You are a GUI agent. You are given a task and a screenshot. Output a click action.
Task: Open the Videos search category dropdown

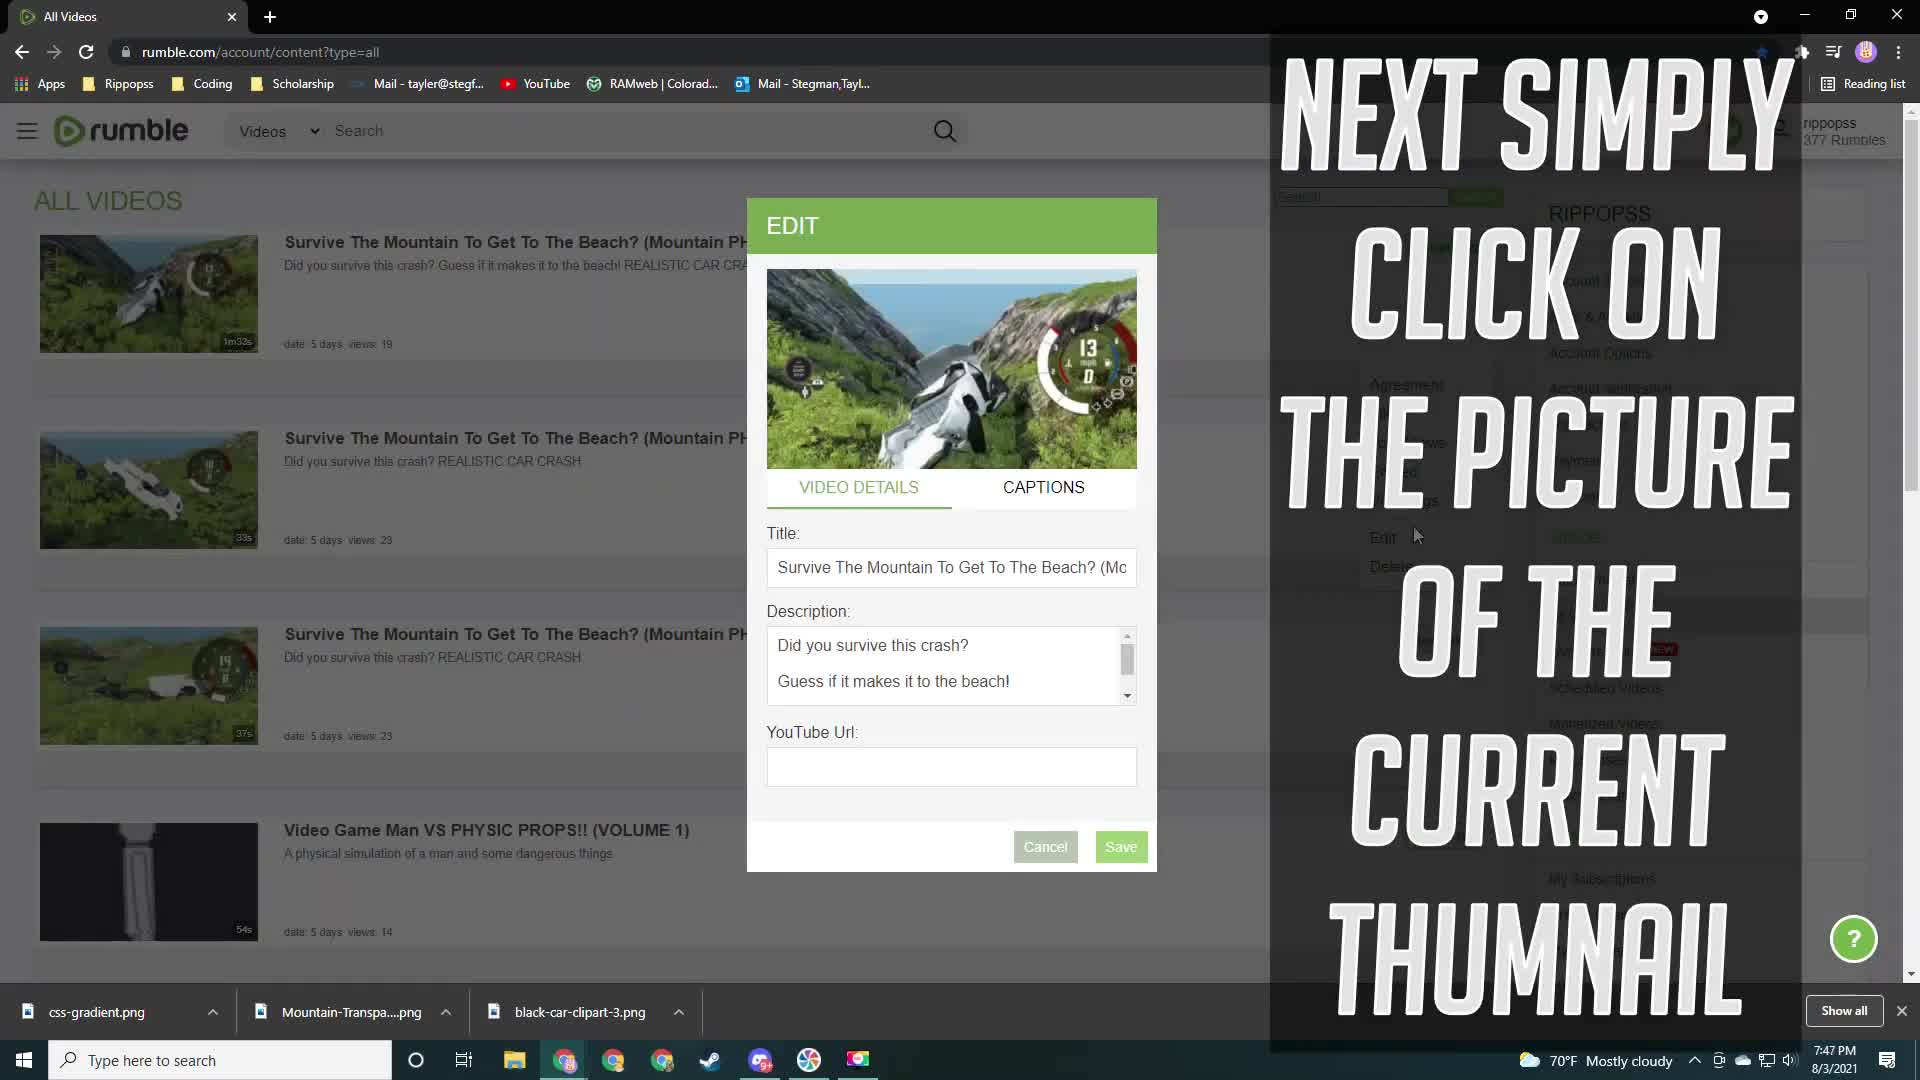pyautogui.click(x=274, y=131)
